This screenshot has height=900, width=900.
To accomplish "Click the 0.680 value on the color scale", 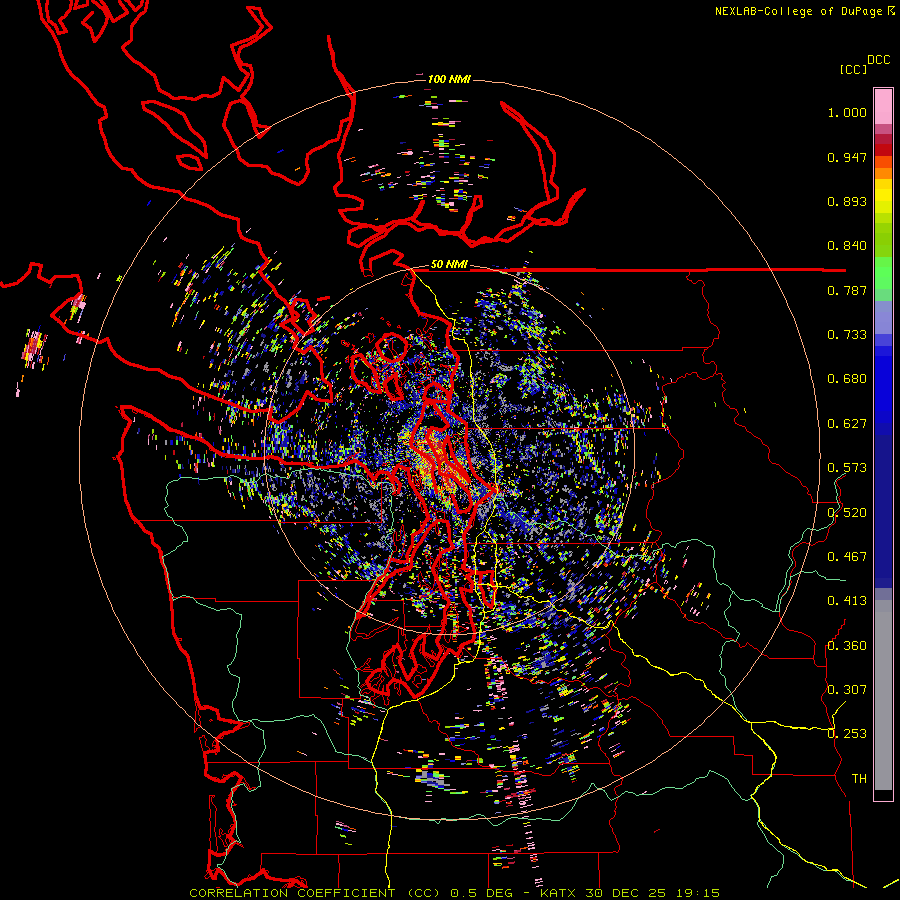I will [x=847, y=379].
